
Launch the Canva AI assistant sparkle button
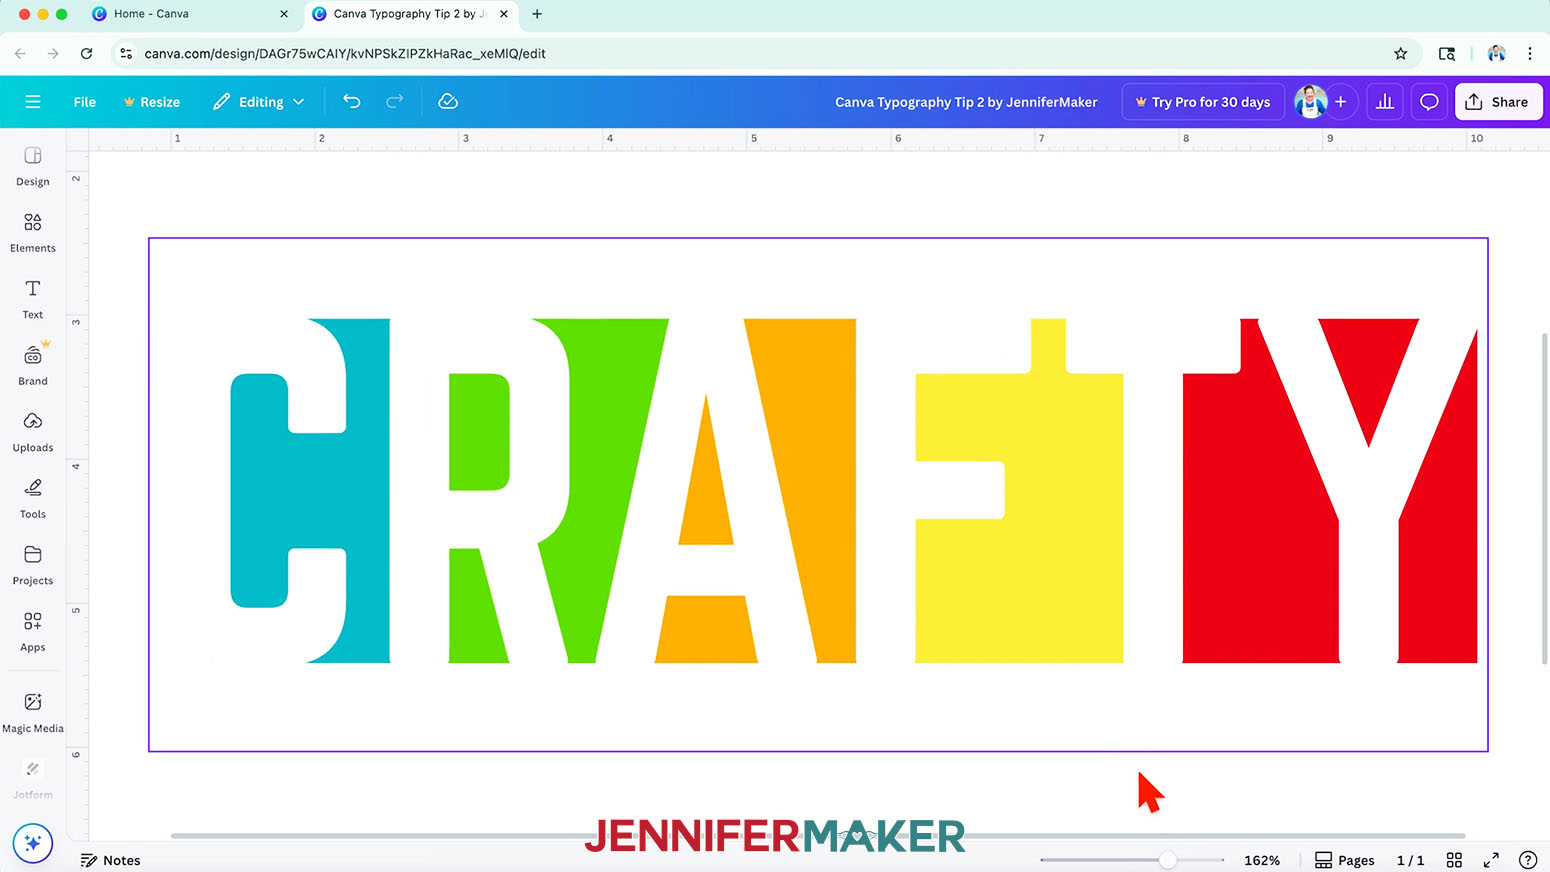[x=33, y=843]
